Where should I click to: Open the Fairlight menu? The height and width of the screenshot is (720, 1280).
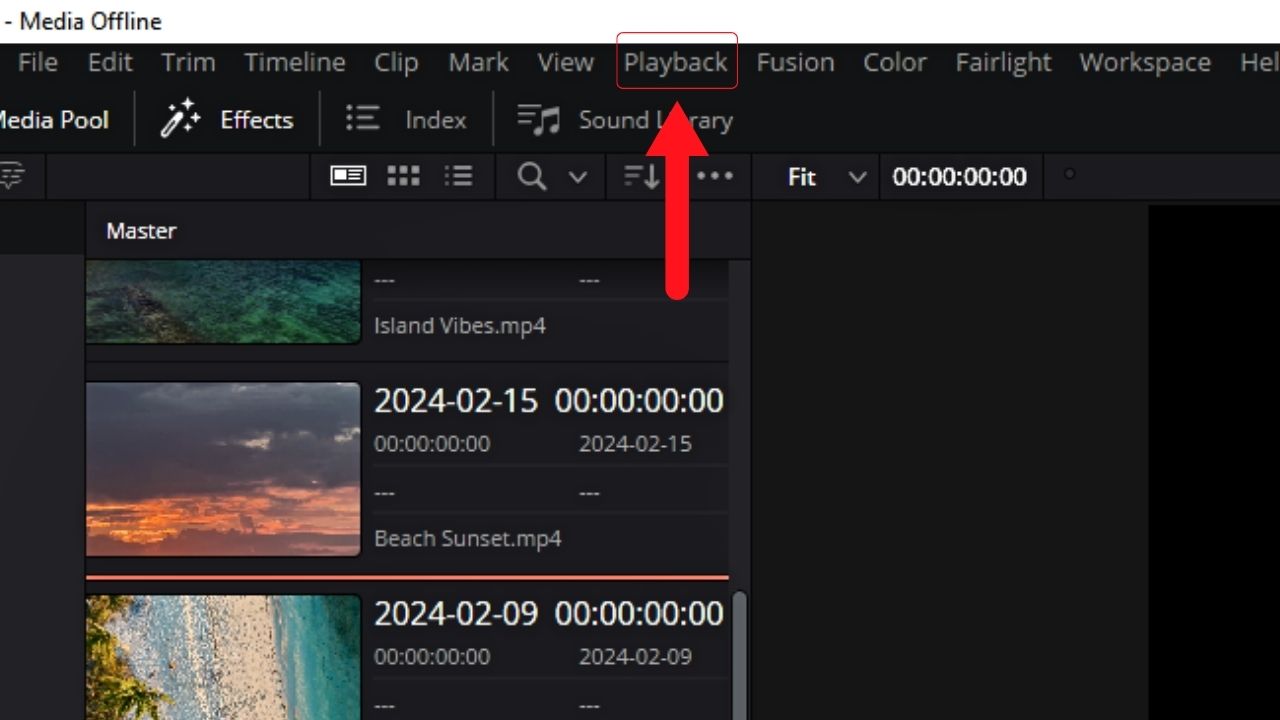pos(1003,62)
